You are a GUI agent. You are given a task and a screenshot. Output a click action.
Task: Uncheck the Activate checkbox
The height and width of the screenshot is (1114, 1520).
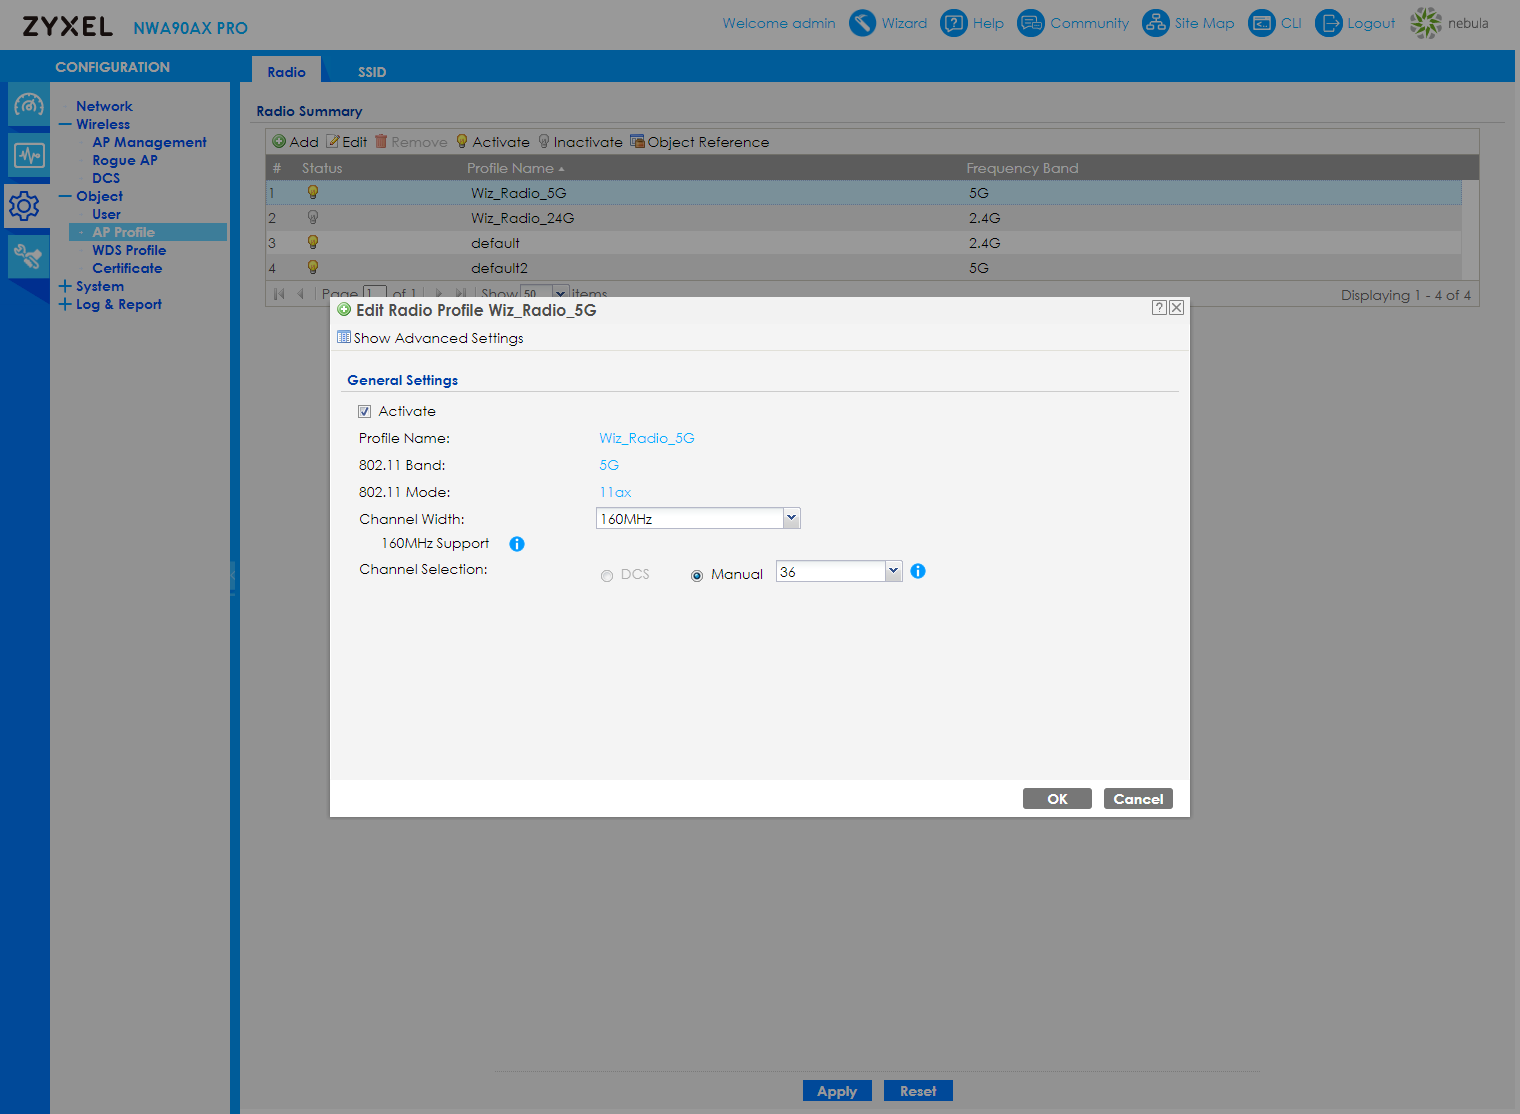coord(365,412)
